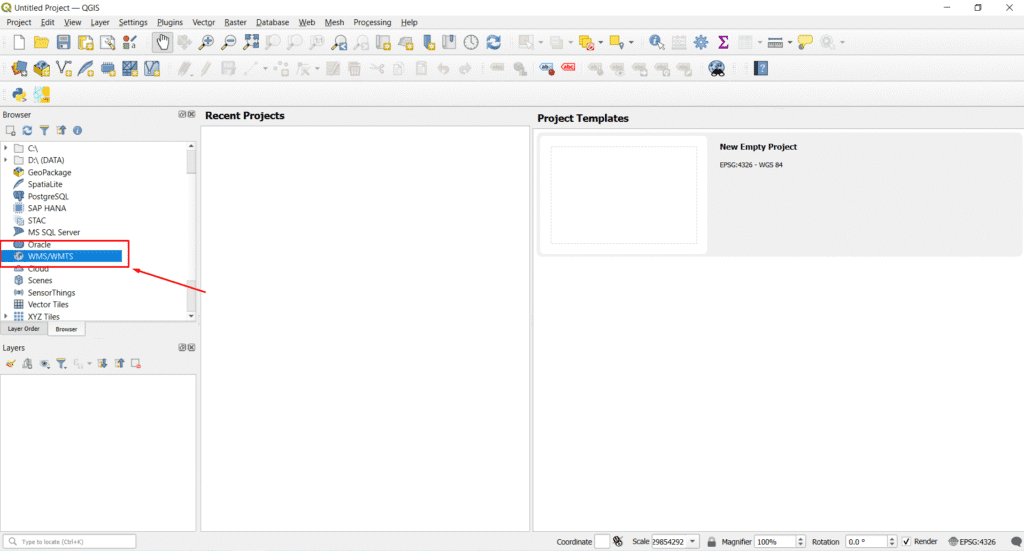Switch to the Browser tab
The width and height of the screenshot is (1024, 551).
[x=66, y=330]
